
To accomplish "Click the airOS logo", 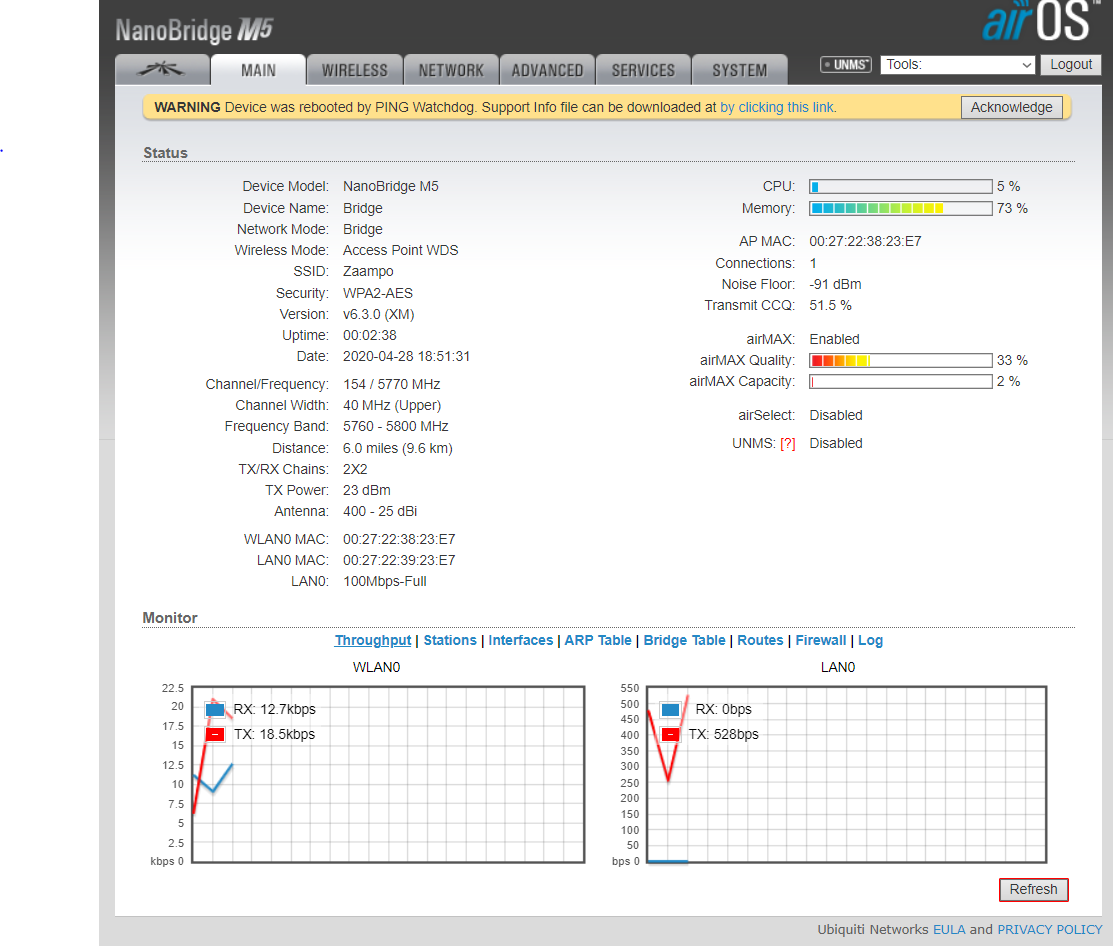I will [1038, 21].
